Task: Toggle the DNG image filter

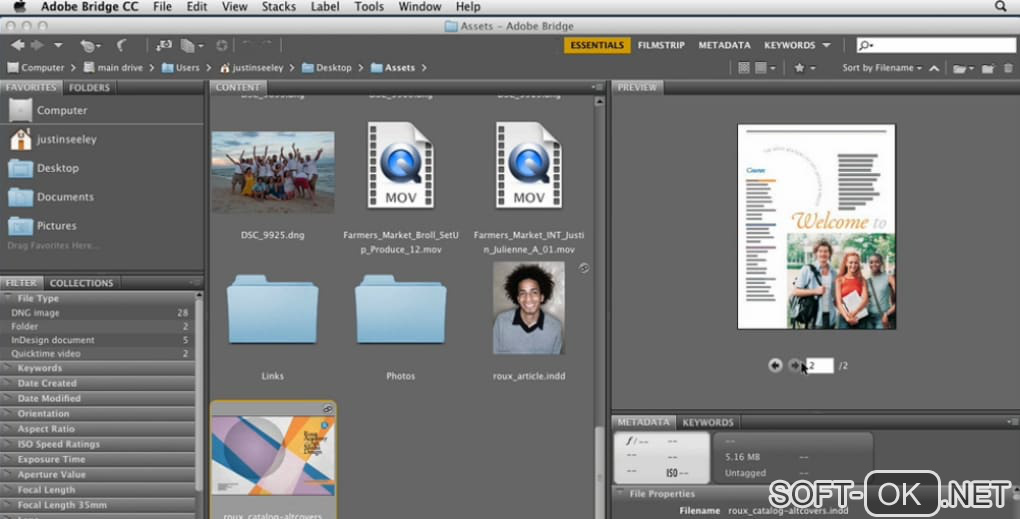Action: pyautogui.click(x=98, y=313)
